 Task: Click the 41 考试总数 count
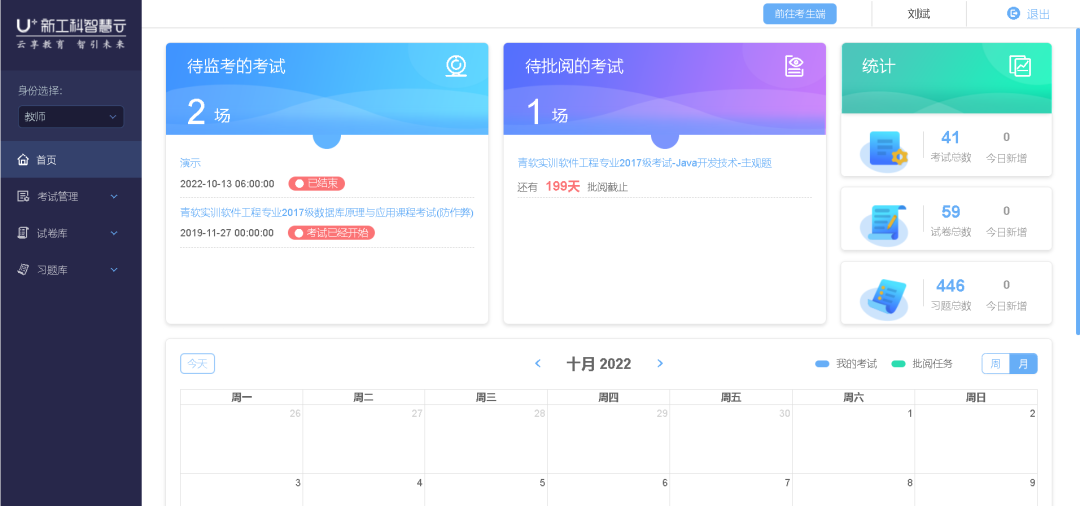(x=951, y=137)
